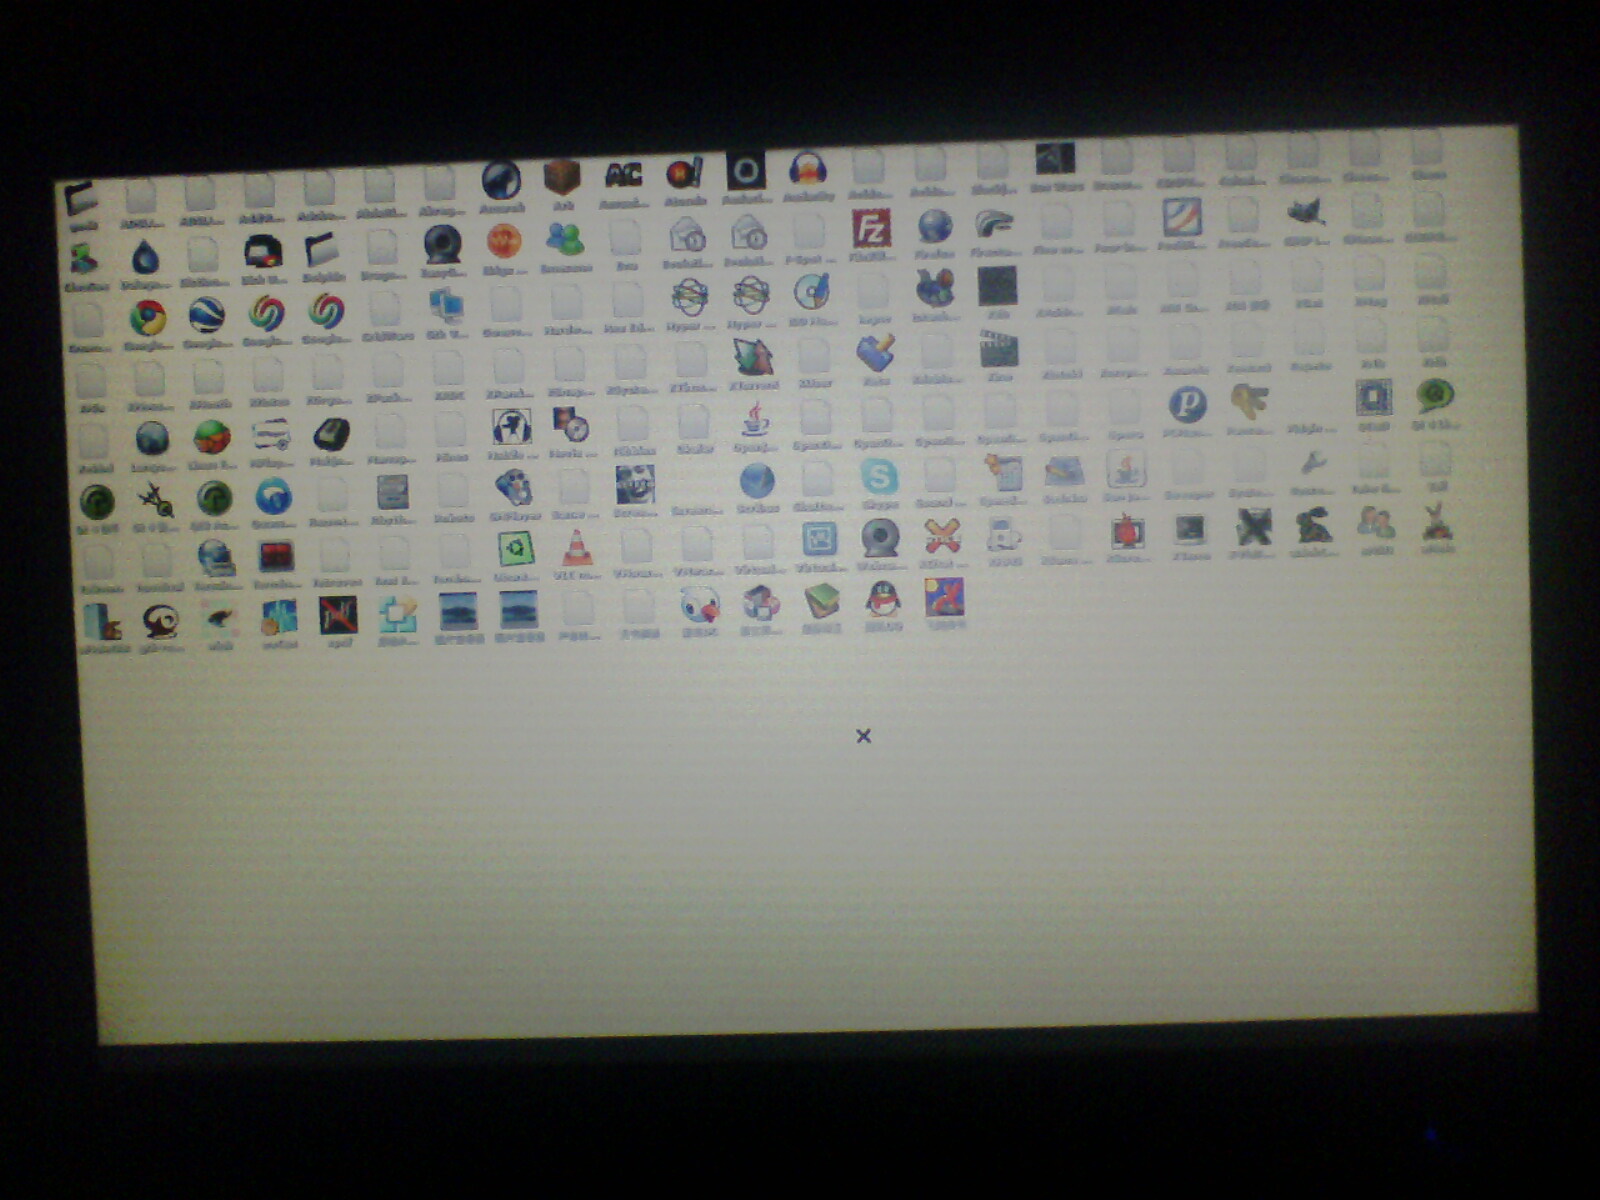Open the red X crossed icon

pos(941,538)
